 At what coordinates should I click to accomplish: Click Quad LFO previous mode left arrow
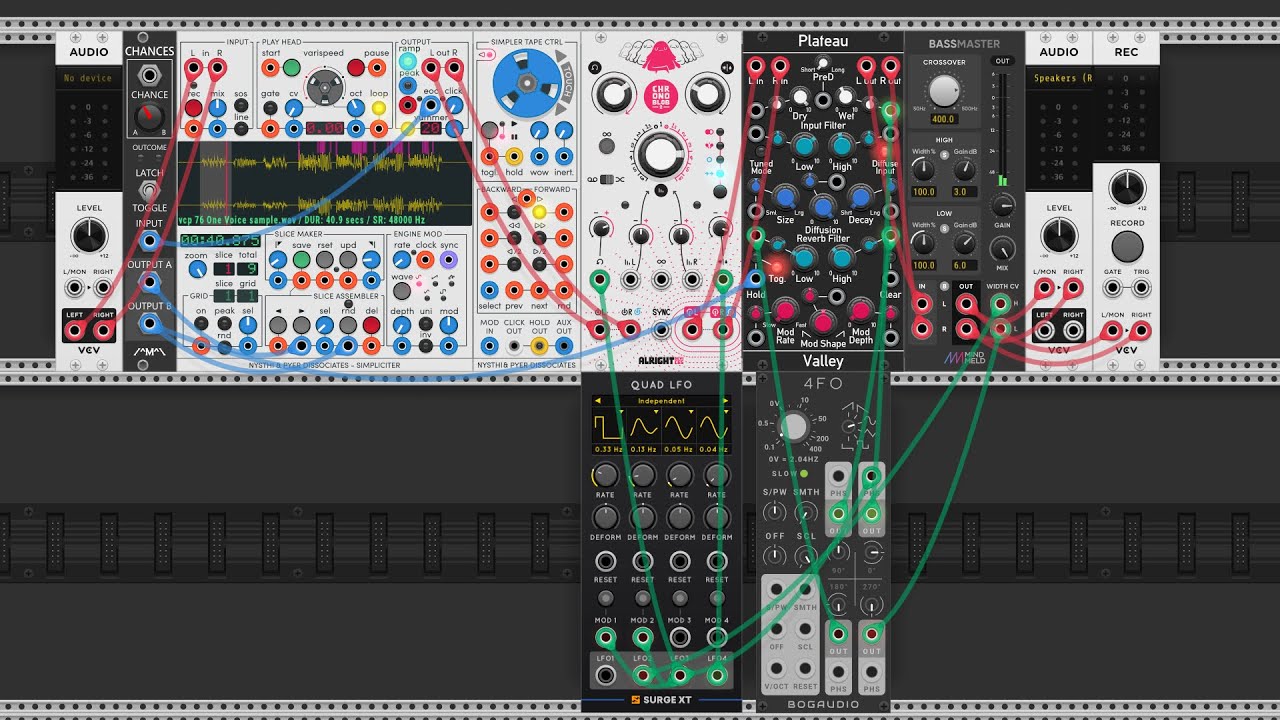tap(597, 401)
